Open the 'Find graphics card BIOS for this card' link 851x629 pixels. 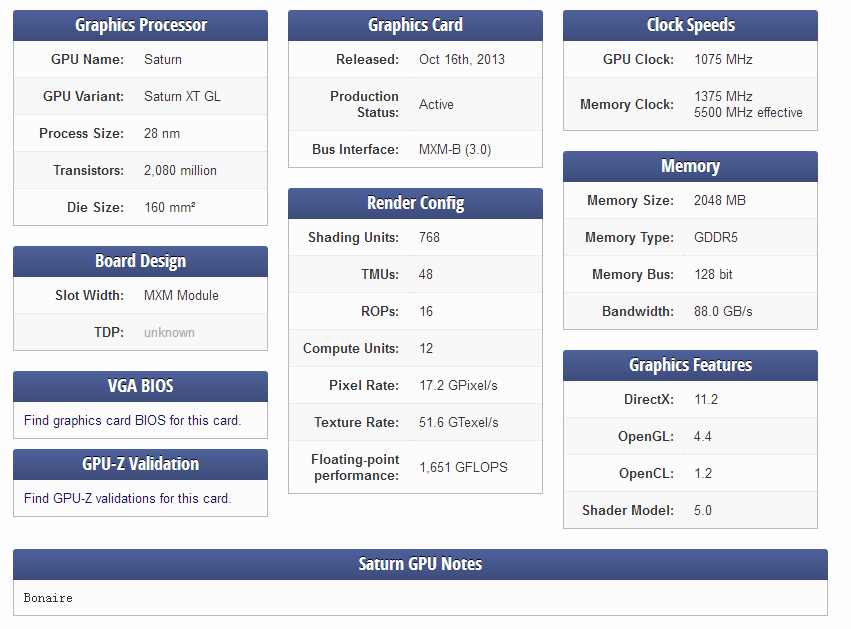pyautogui.click(x=132, y=421)
